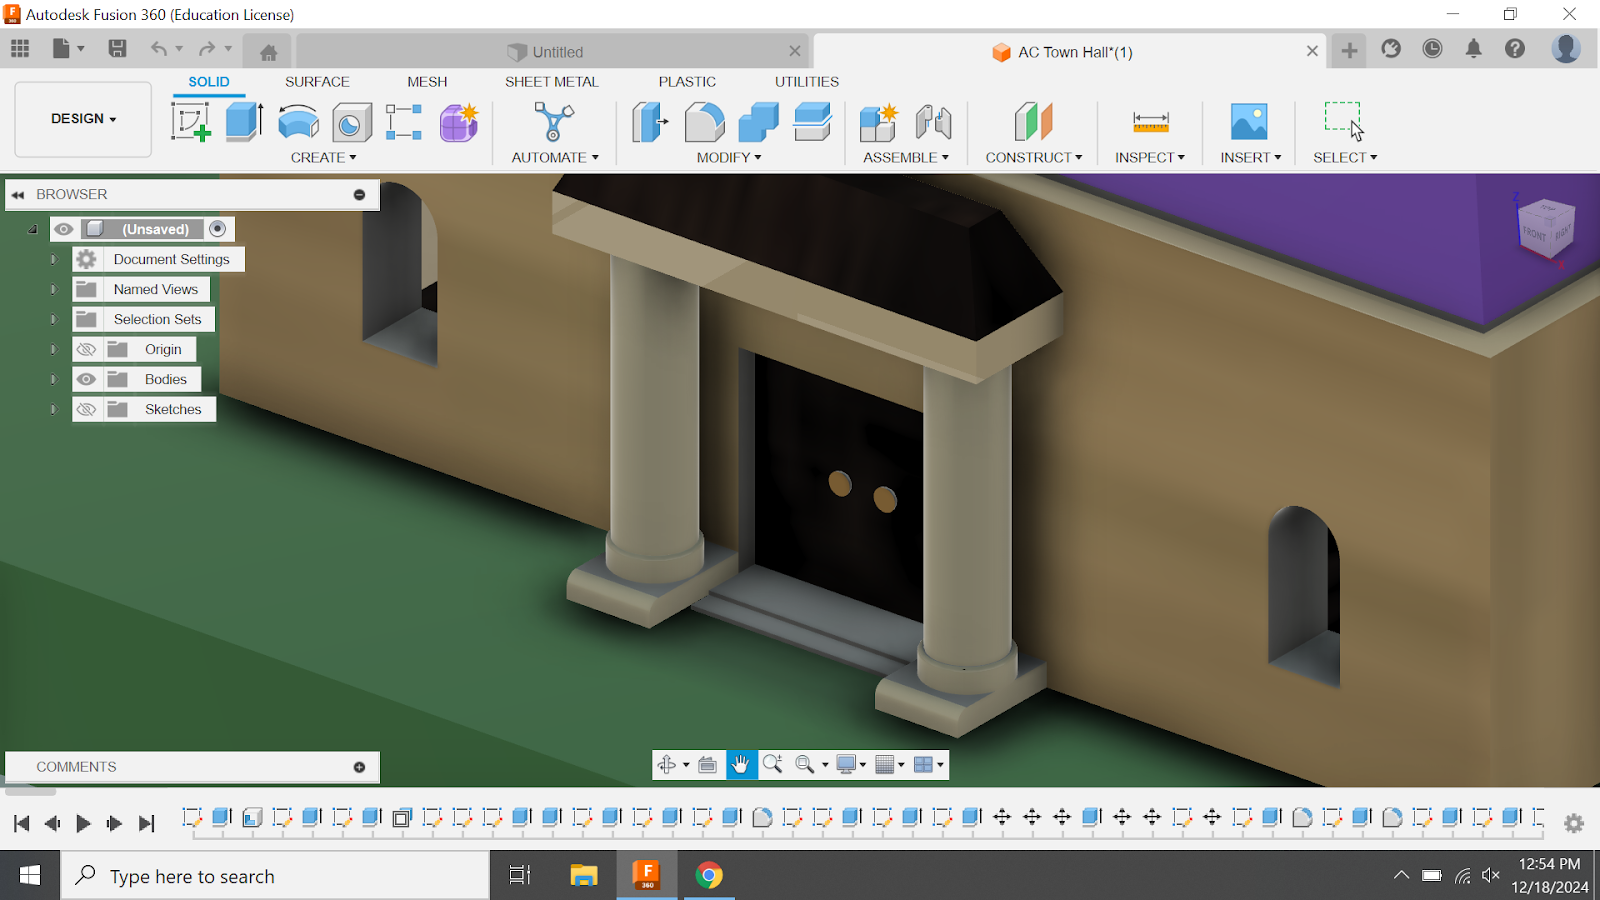Expand the Named Views tree node
1600x900 pixels.
54,289
